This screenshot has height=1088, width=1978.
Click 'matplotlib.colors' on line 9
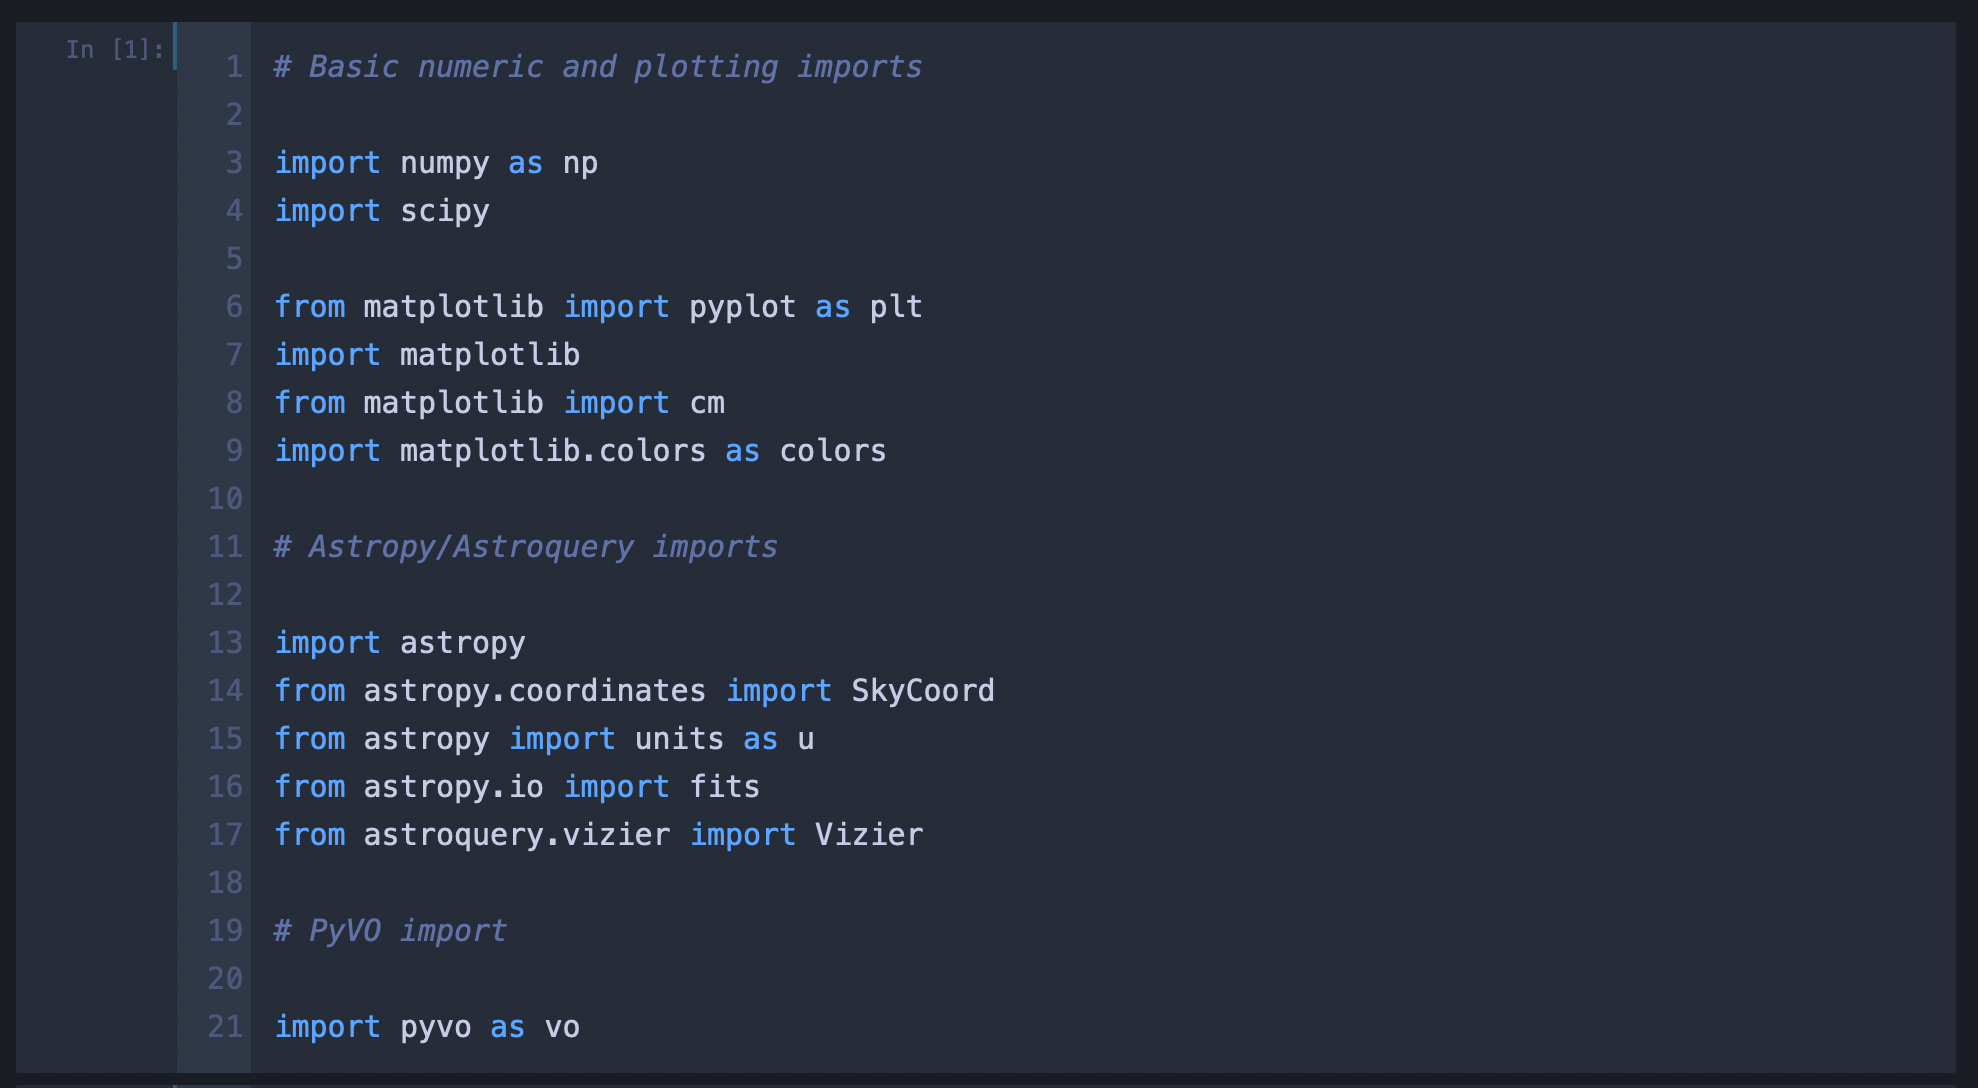coord(553,451)
